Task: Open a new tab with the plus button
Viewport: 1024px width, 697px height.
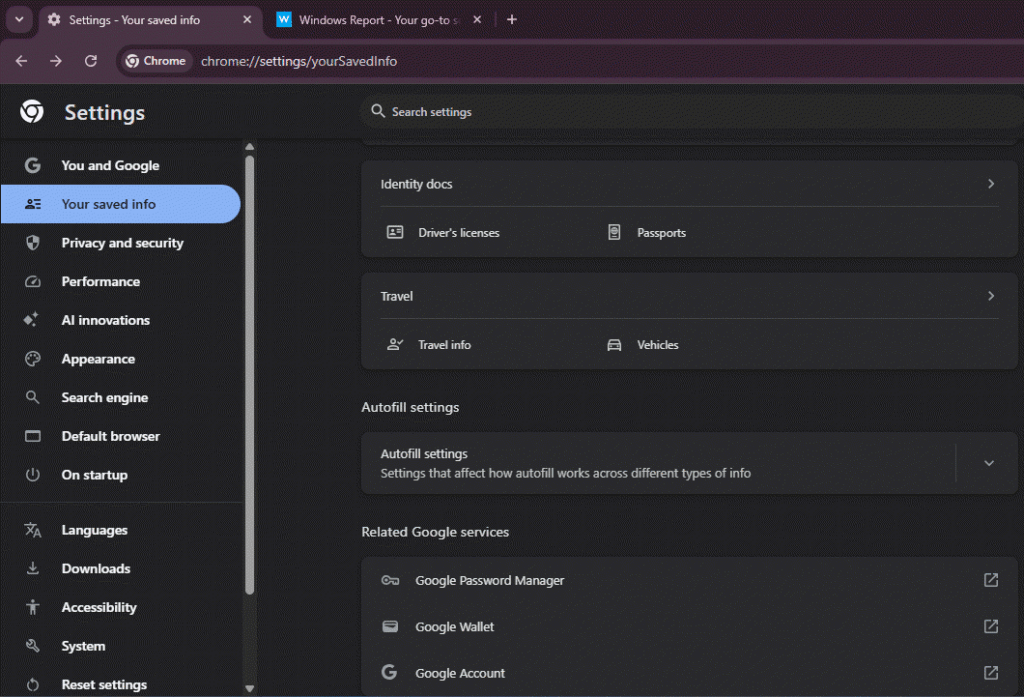Action: (x=512, y=20)
